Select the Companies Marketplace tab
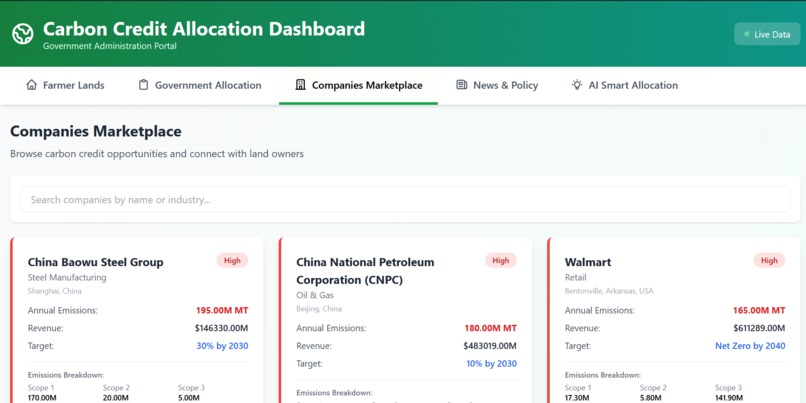The height and width of the screenshot is (403, 806). pos(358,85)
